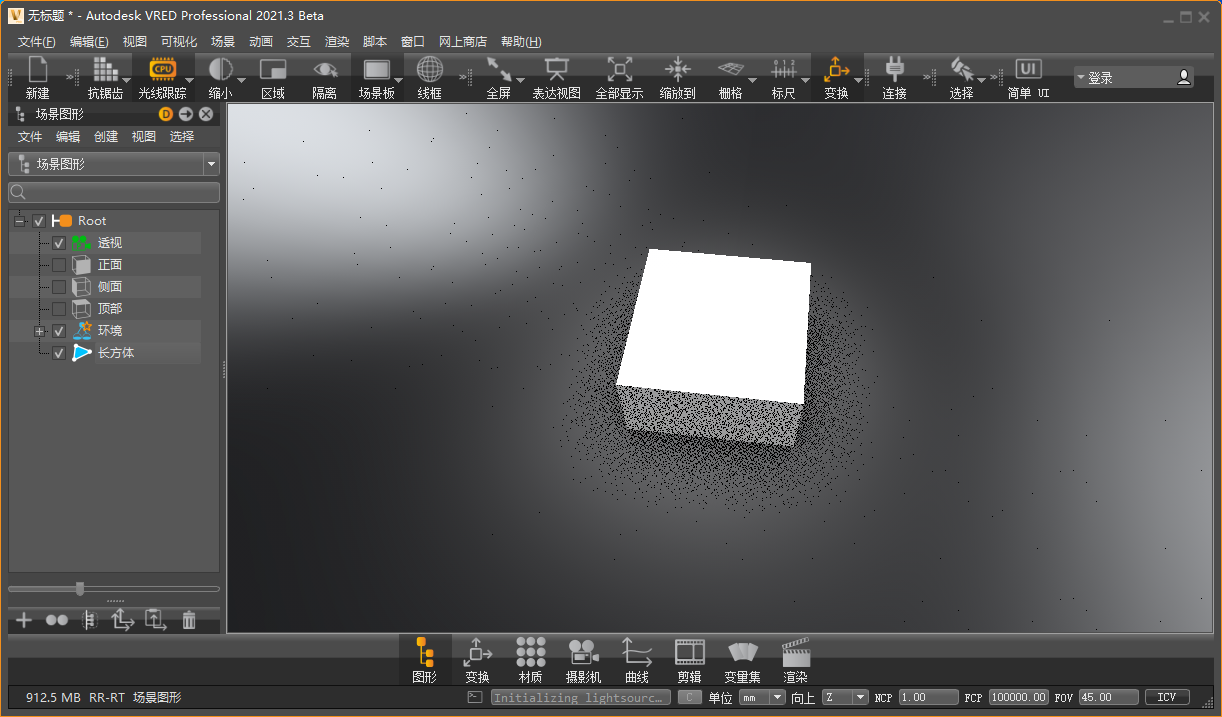Collapse the Root tree node
The width and height of the screenshot is (1222, 717).
[x=20, y=220]
